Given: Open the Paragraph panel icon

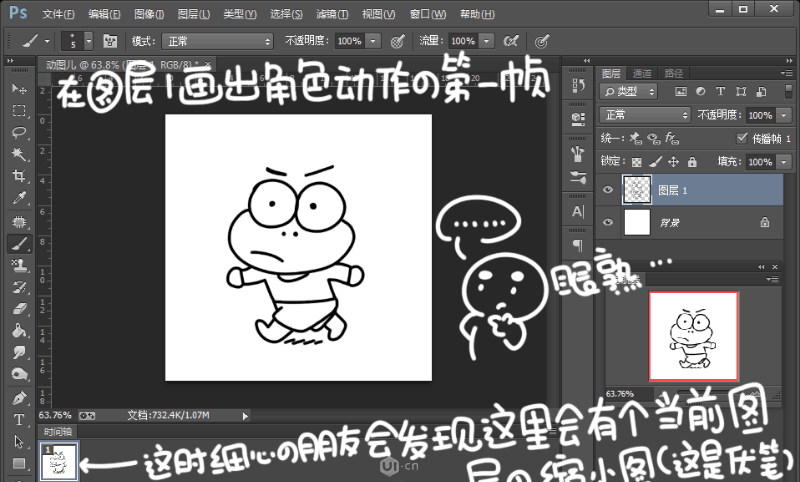Looking at the screenshot, I should [578, 246].
